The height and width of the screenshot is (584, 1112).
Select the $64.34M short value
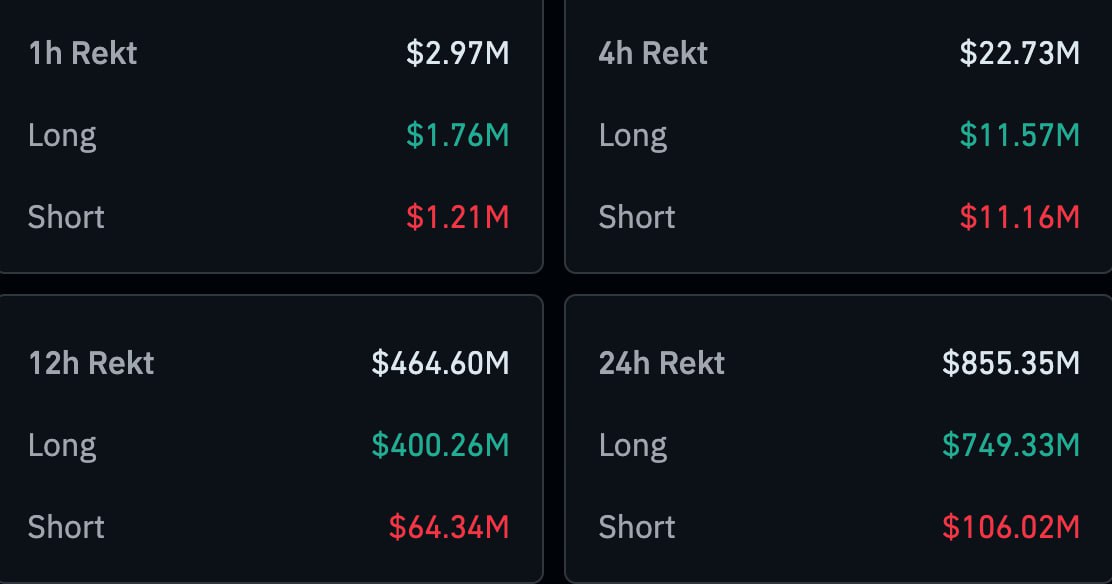449,527
